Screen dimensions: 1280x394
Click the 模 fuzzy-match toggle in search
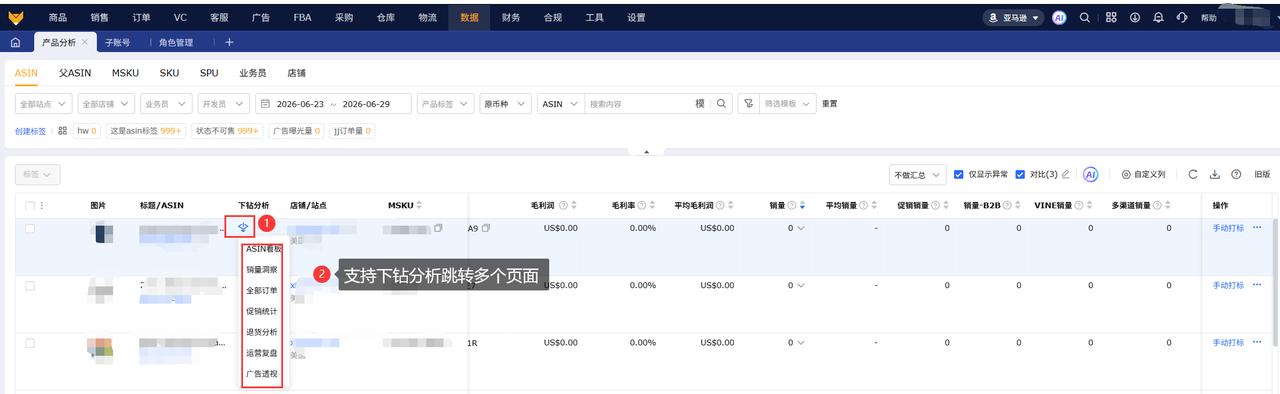(x=700, y=104)
